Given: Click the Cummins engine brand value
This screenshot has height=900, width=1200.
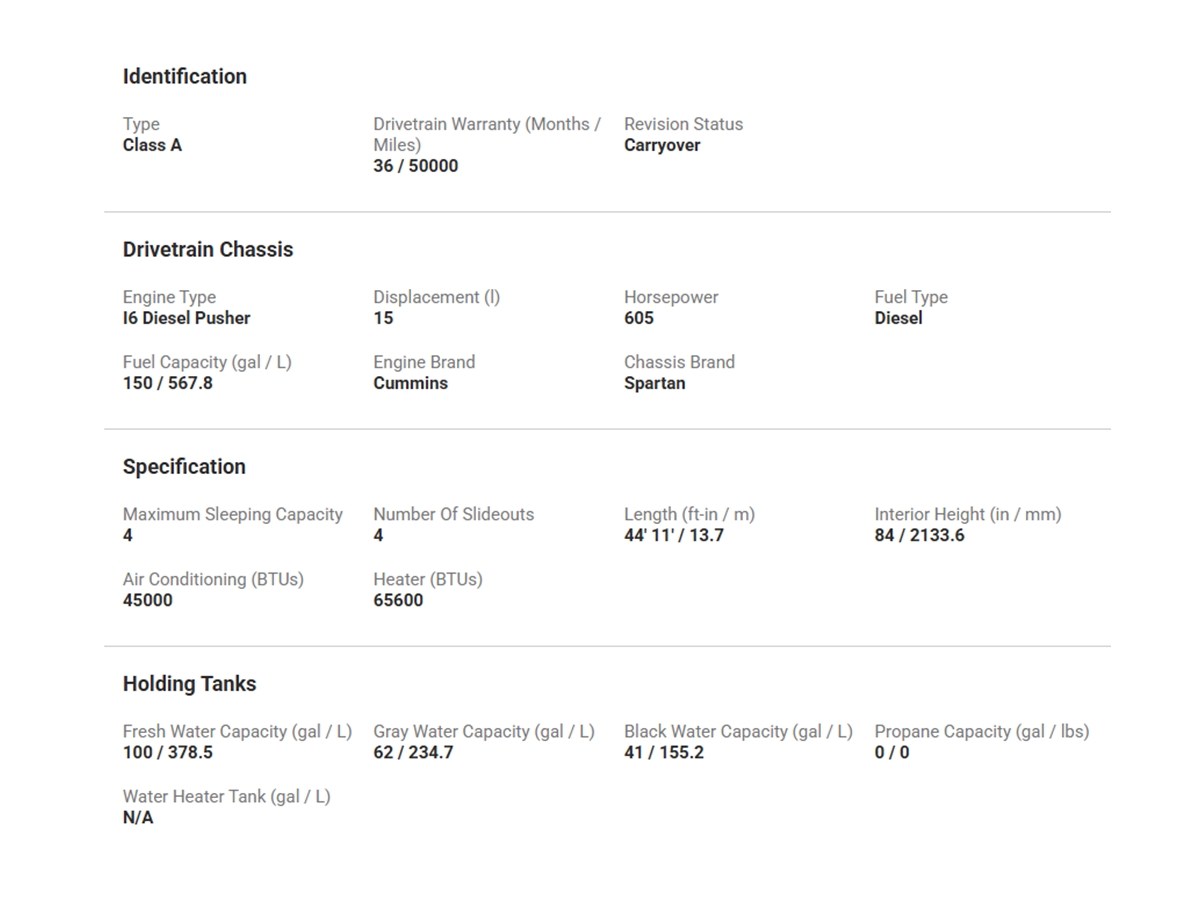Looking at the screenshot, I should (x=410, y=384).
